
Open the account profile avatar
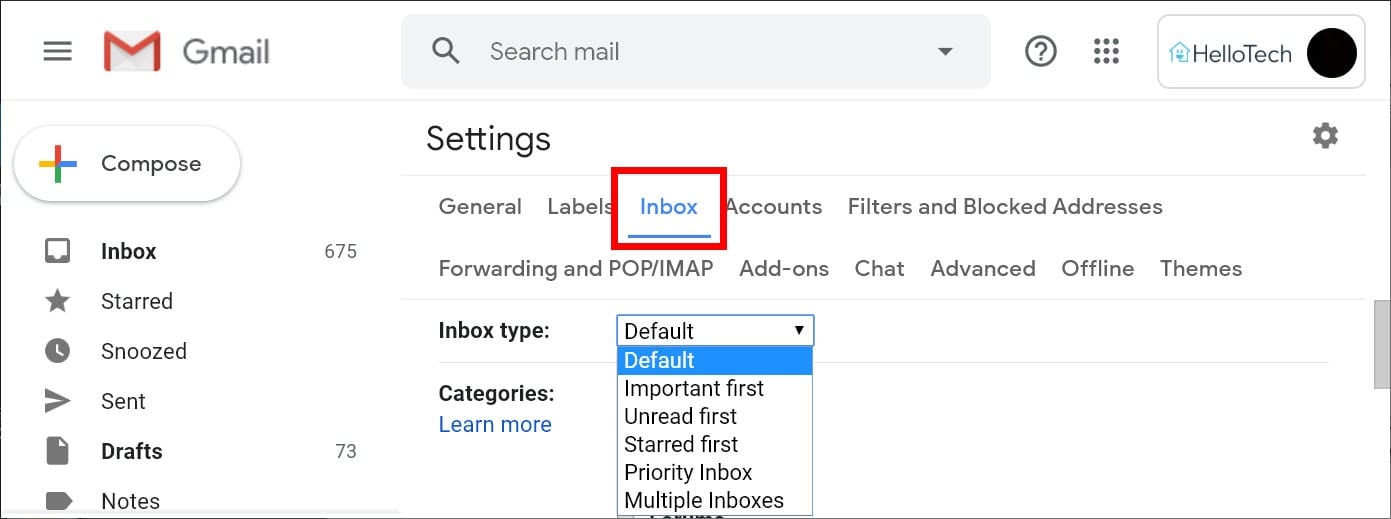(1331, 53)
